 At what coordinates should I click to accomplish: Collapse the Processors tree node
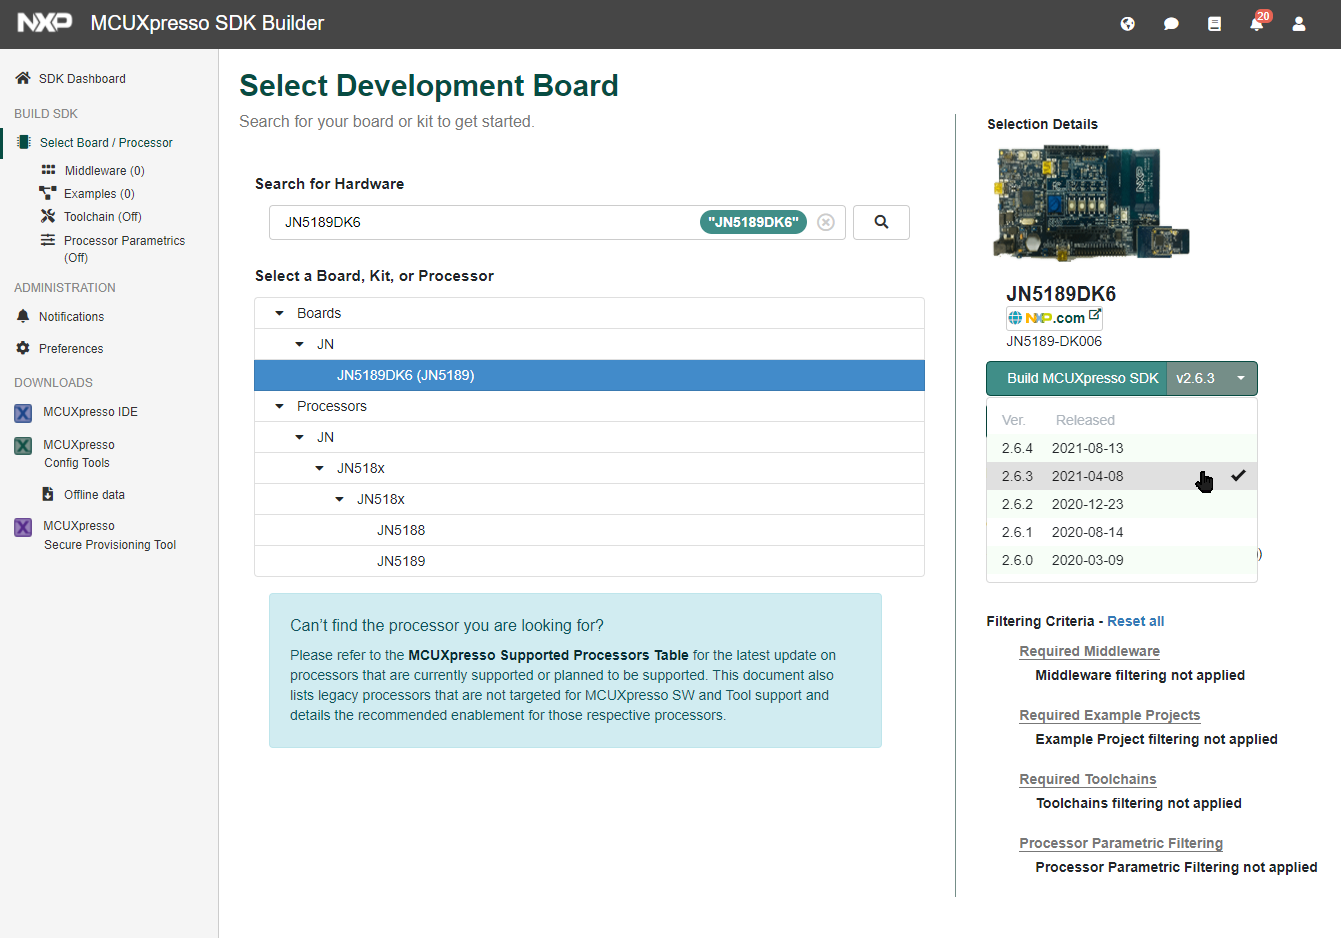coord(280,406)
